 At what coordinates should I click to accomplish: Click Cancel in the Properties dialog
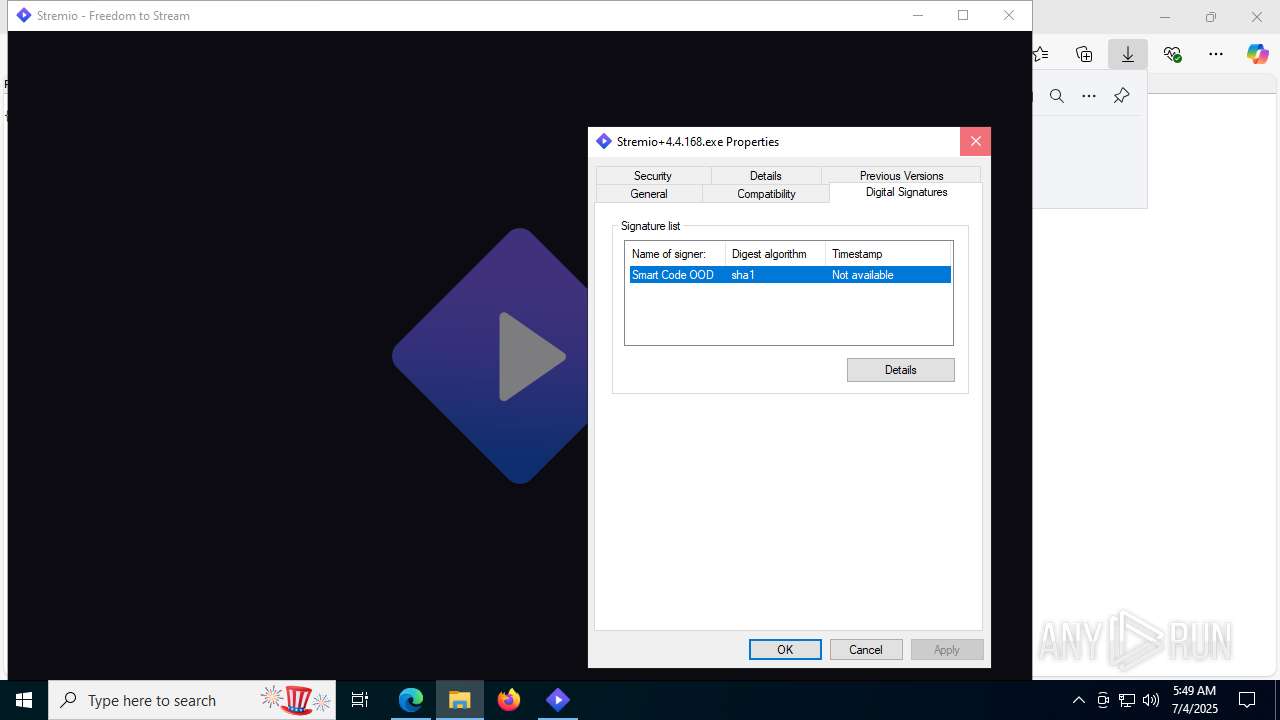(x=866, y=650)
